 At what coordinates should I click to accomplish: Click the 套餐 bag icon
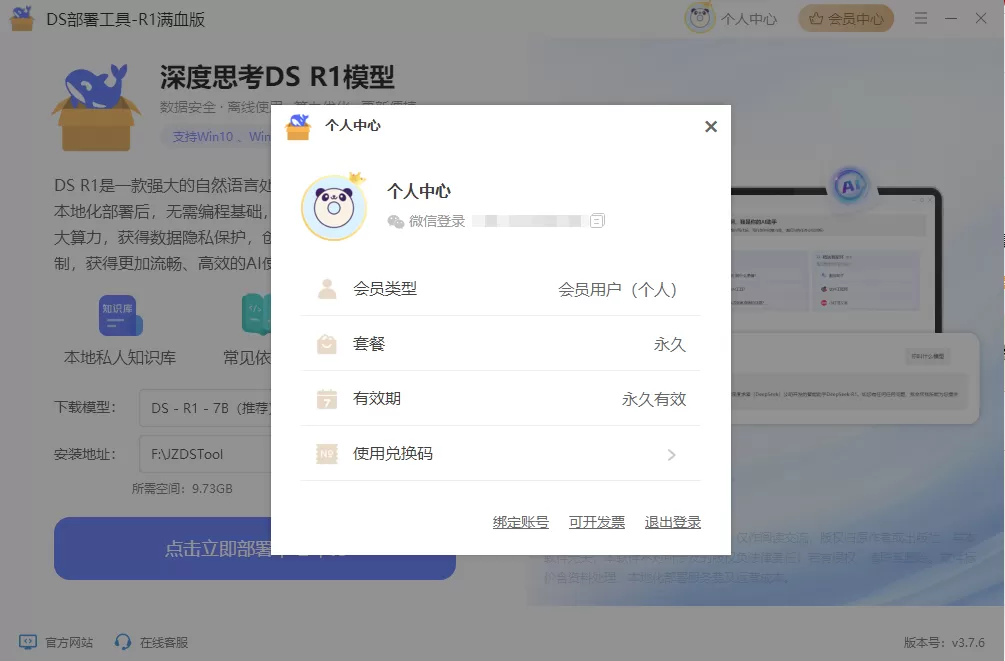(x=327, y=344)
